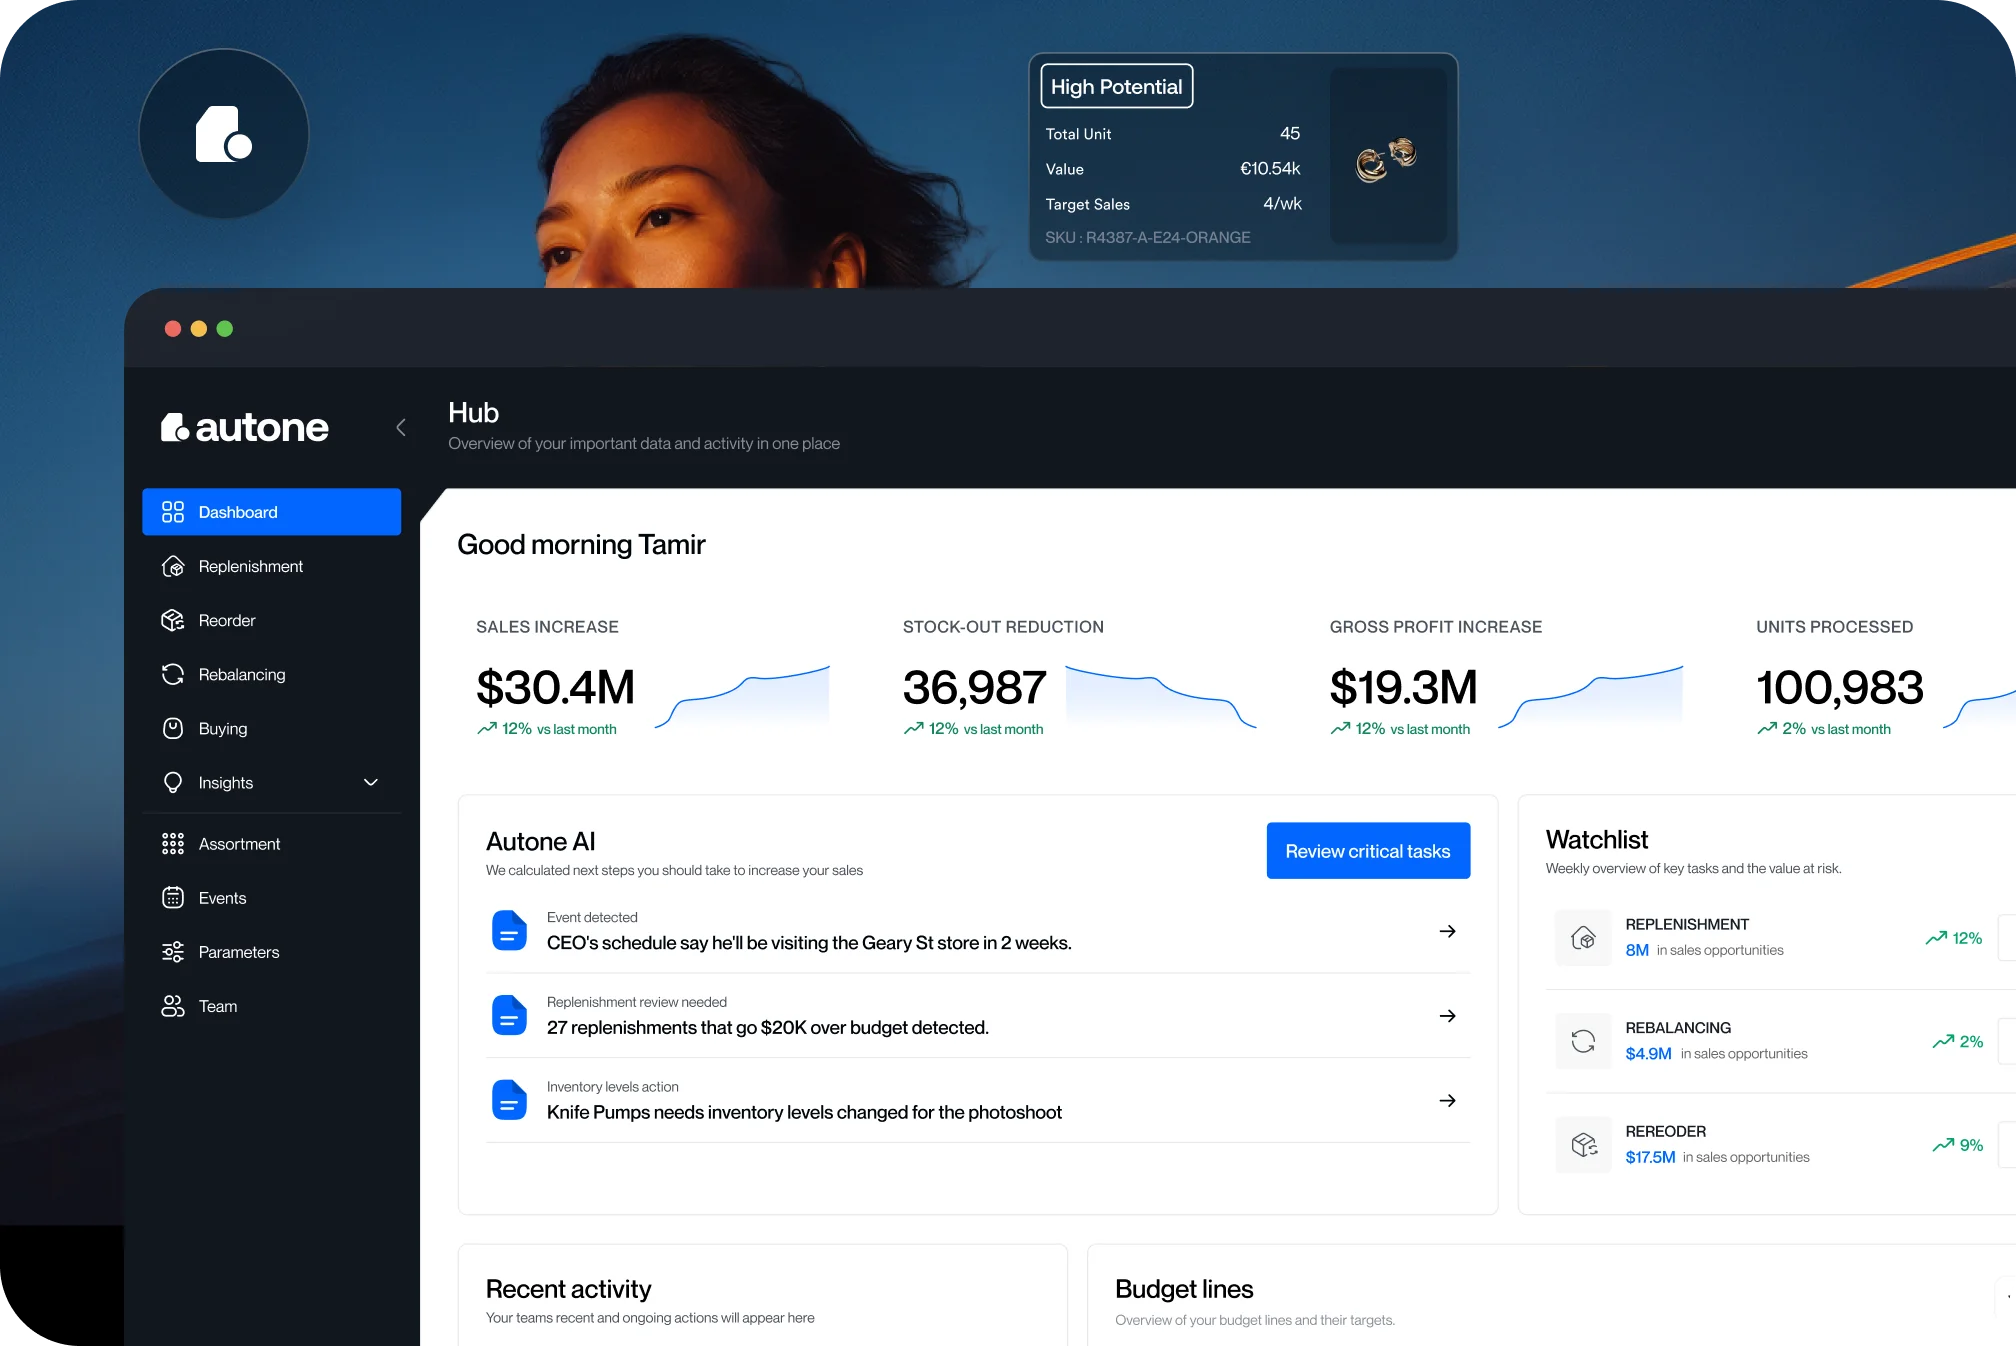Click the Parameters sliders icon
This screenshot has height=1346, width=2016.
[173, 952]
